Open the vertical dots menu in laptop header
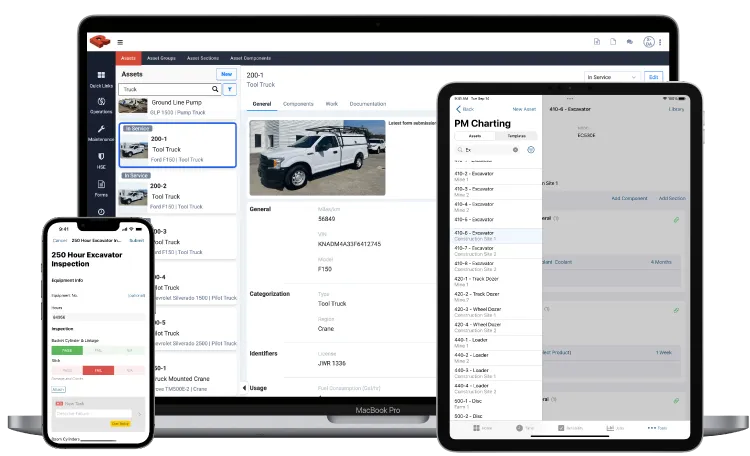 pos(660,42)
